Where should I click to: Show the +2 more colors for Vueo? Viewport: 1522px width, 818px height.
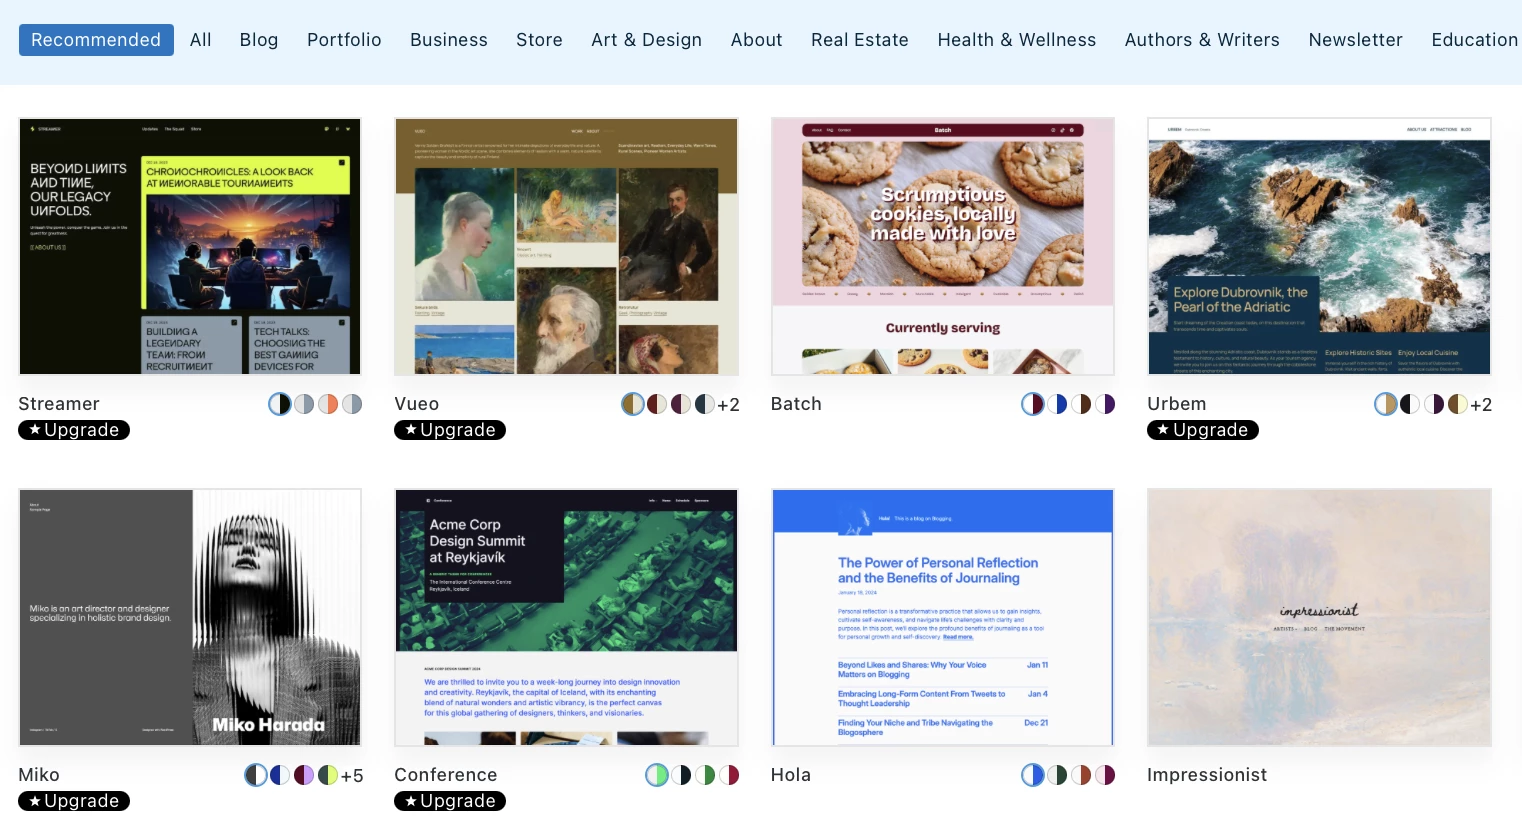(729, 405)
